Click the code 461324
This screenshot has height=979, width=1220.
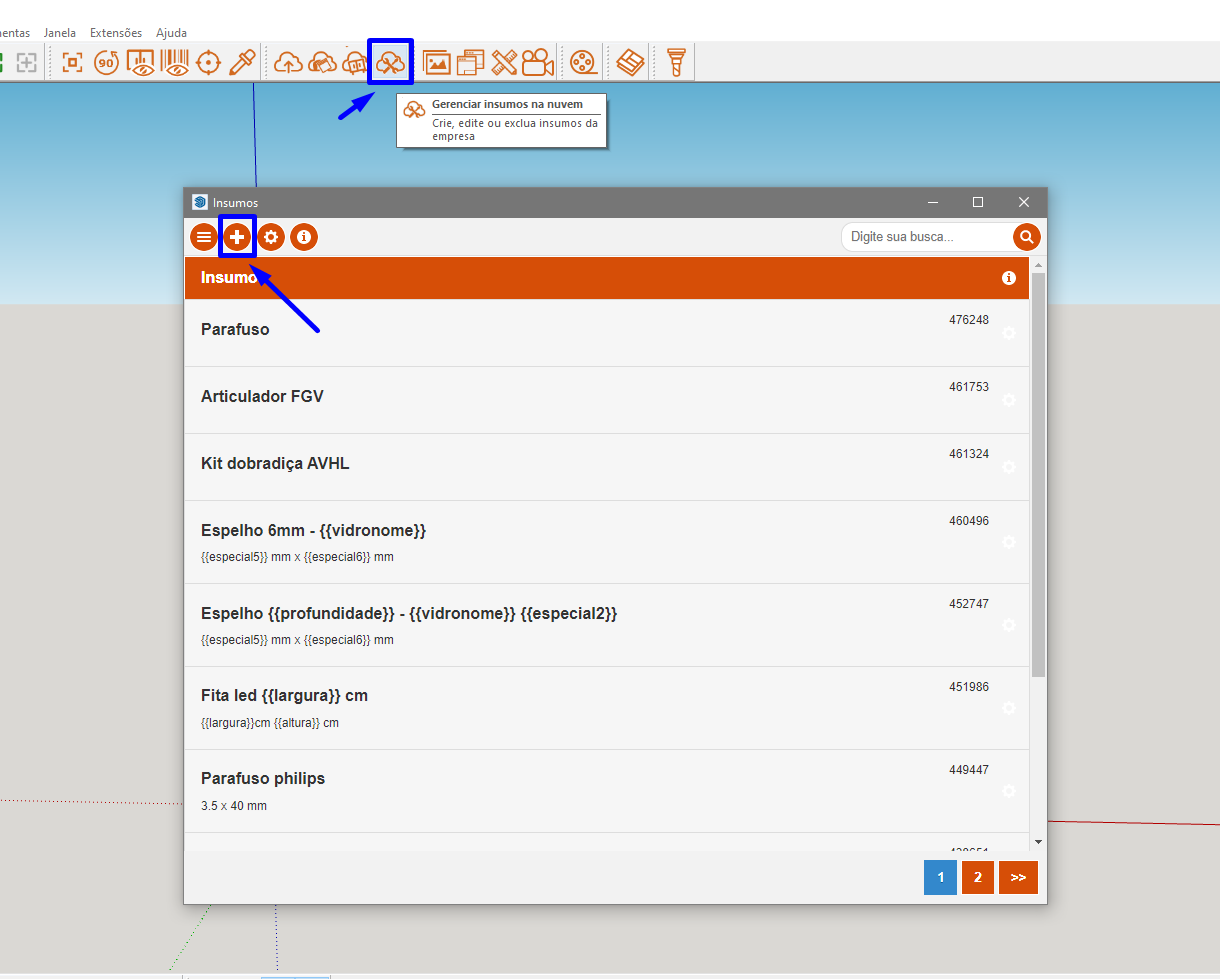tap(969, 454)
